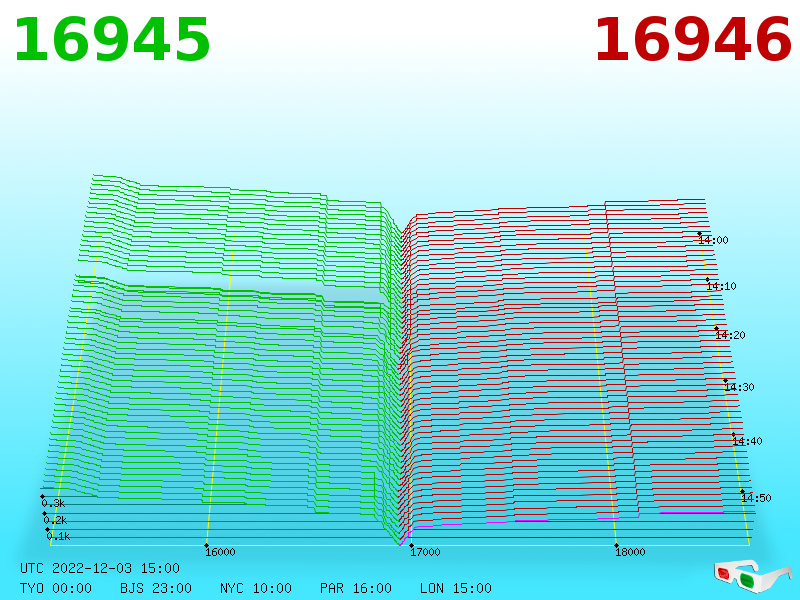The image size is (800, 600).
Task: Click the BJS 23:00 time entry
Action: (156, 588)
